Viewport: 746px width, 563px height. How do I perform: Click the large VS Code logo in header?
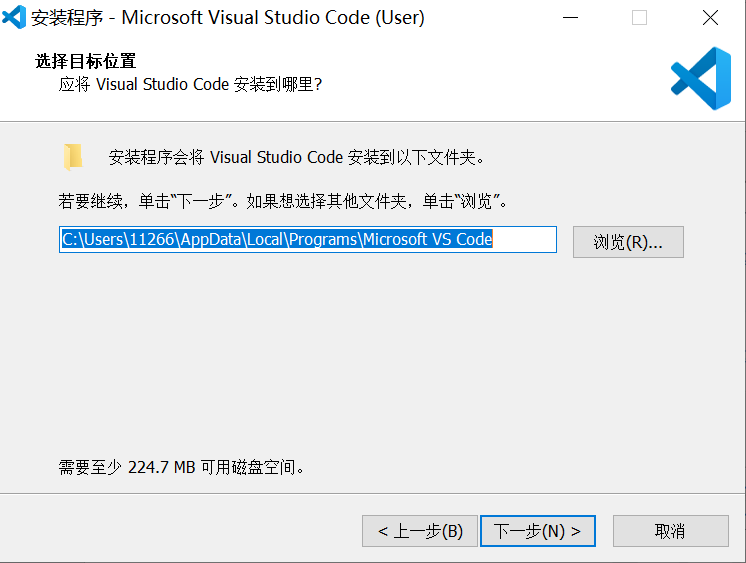[700, 78]
